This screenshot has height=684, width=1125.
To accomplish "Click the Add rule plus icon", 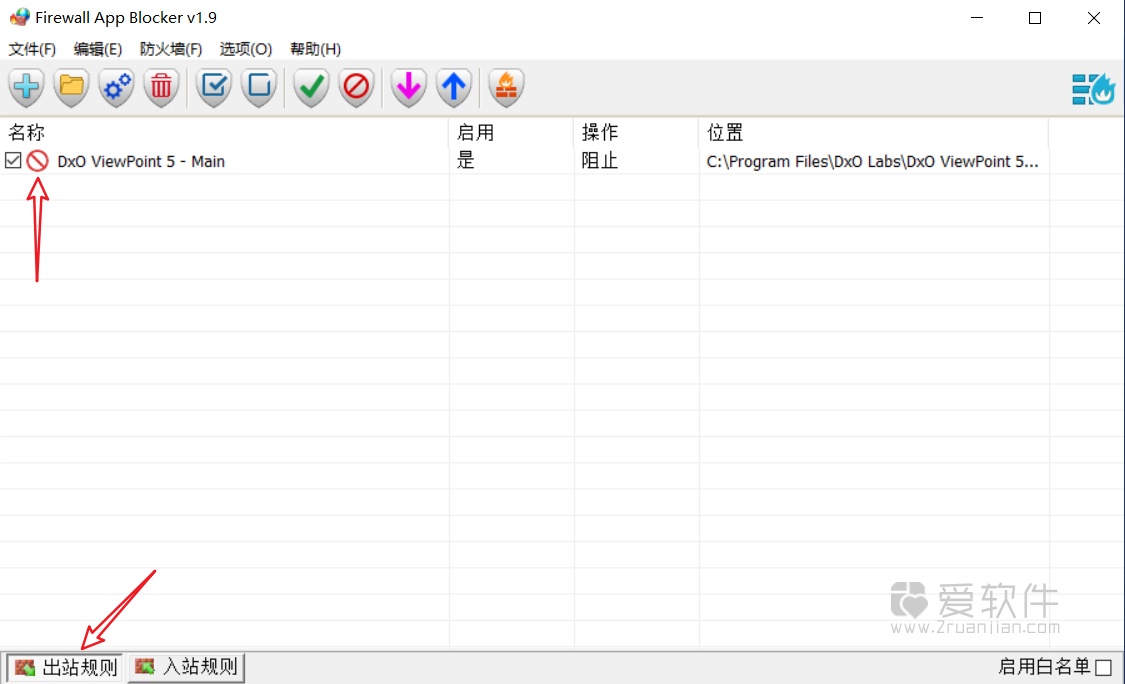I will tap(25, 87).
